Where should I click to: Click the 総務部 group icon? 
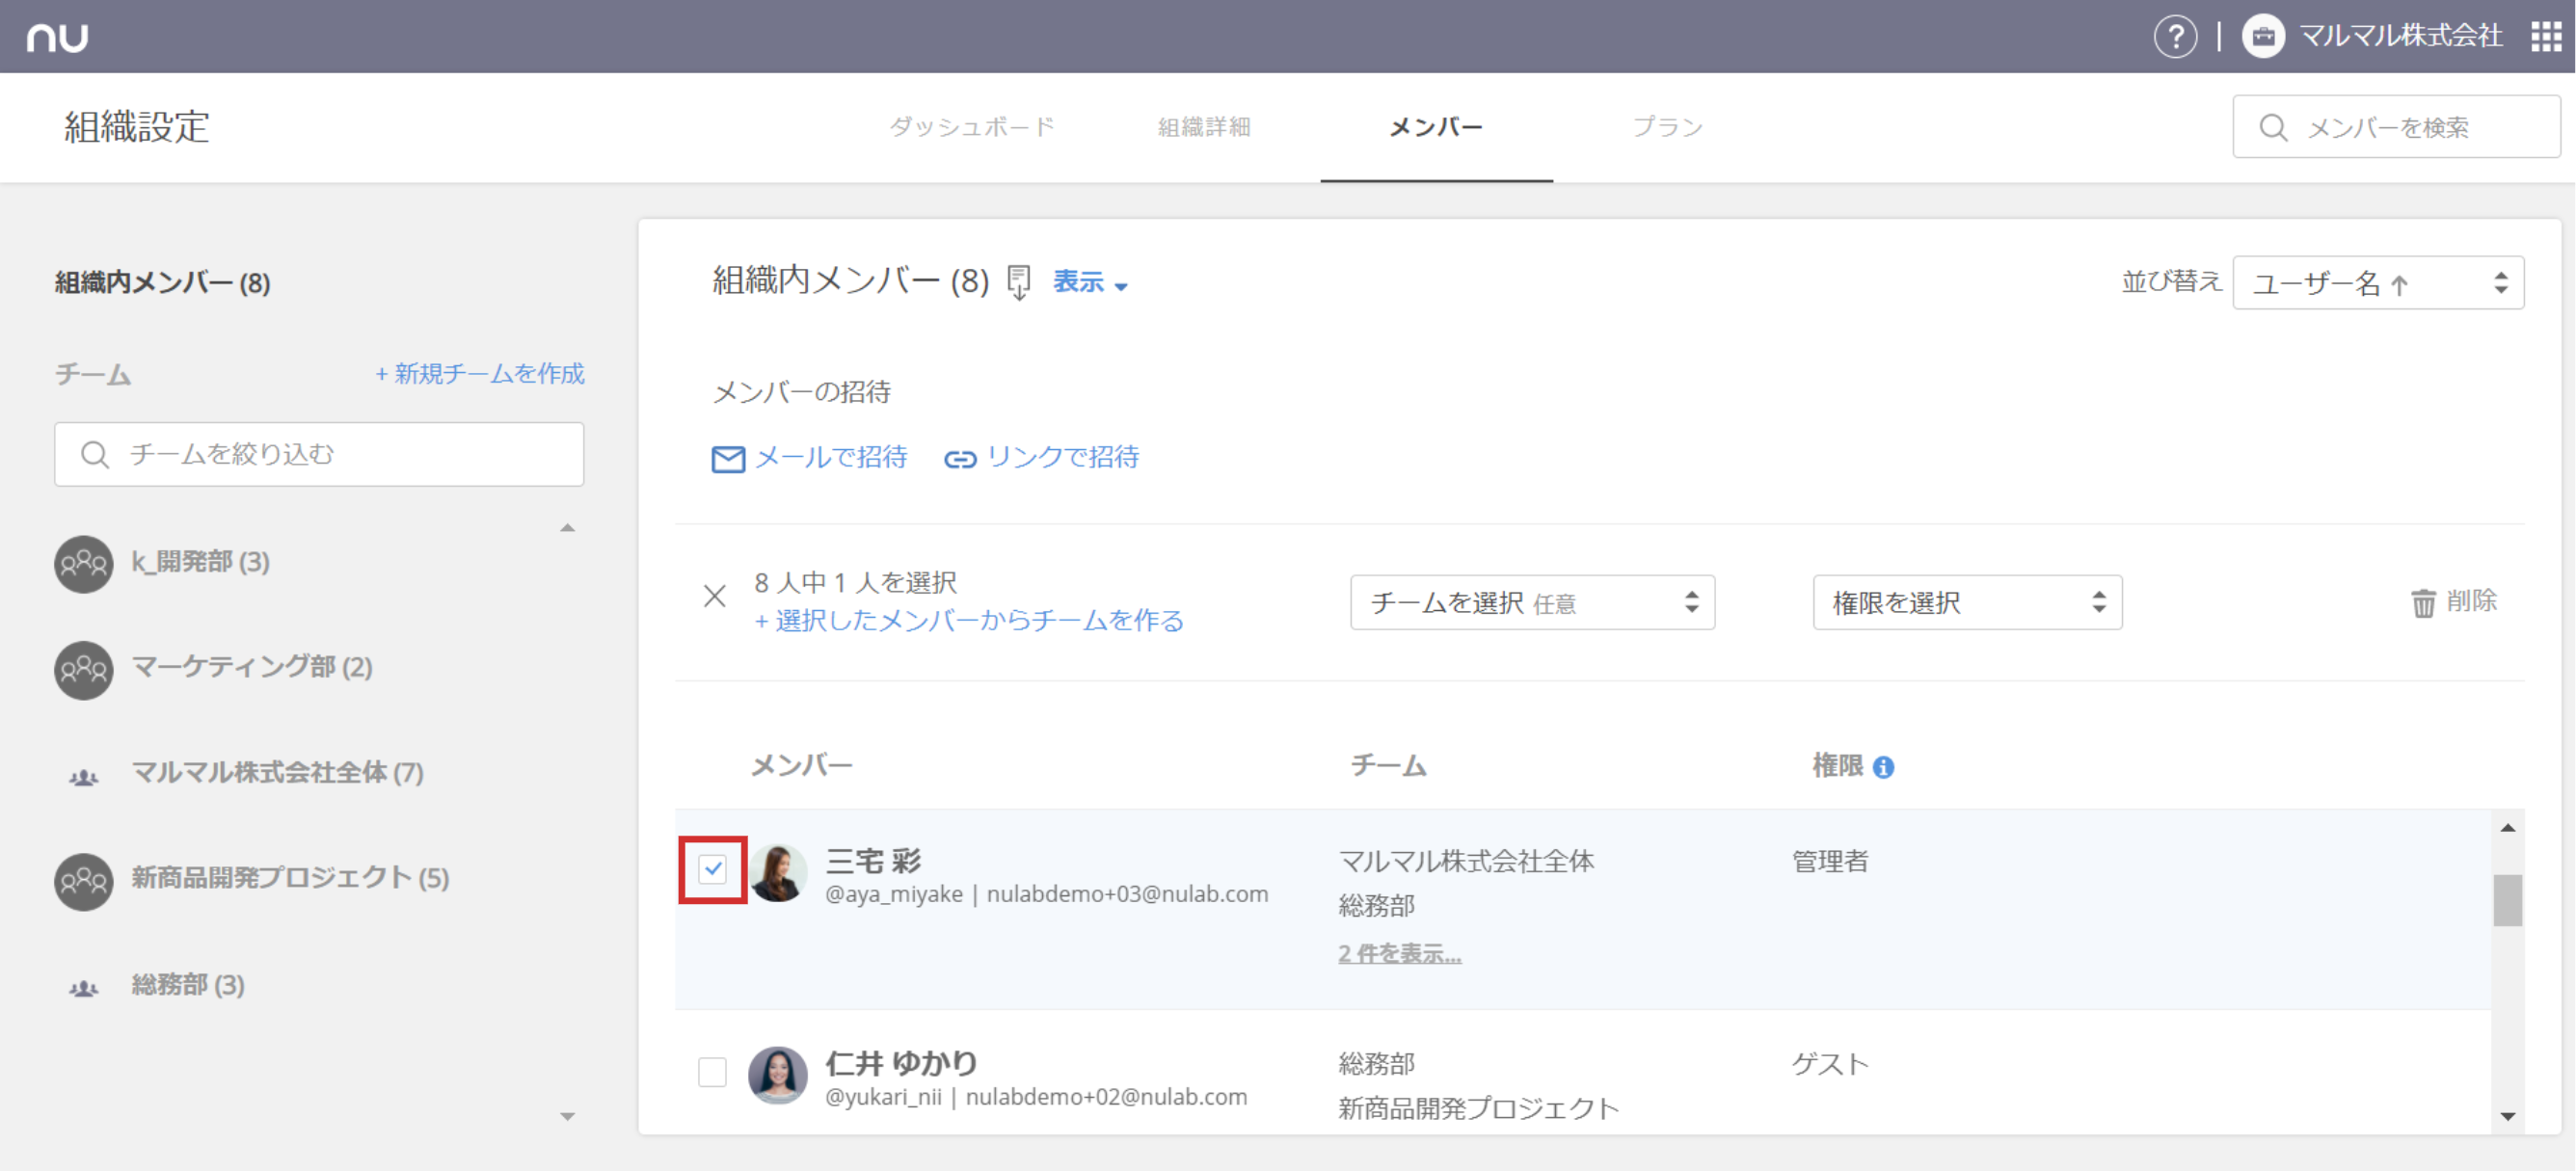tap(83, 988)
